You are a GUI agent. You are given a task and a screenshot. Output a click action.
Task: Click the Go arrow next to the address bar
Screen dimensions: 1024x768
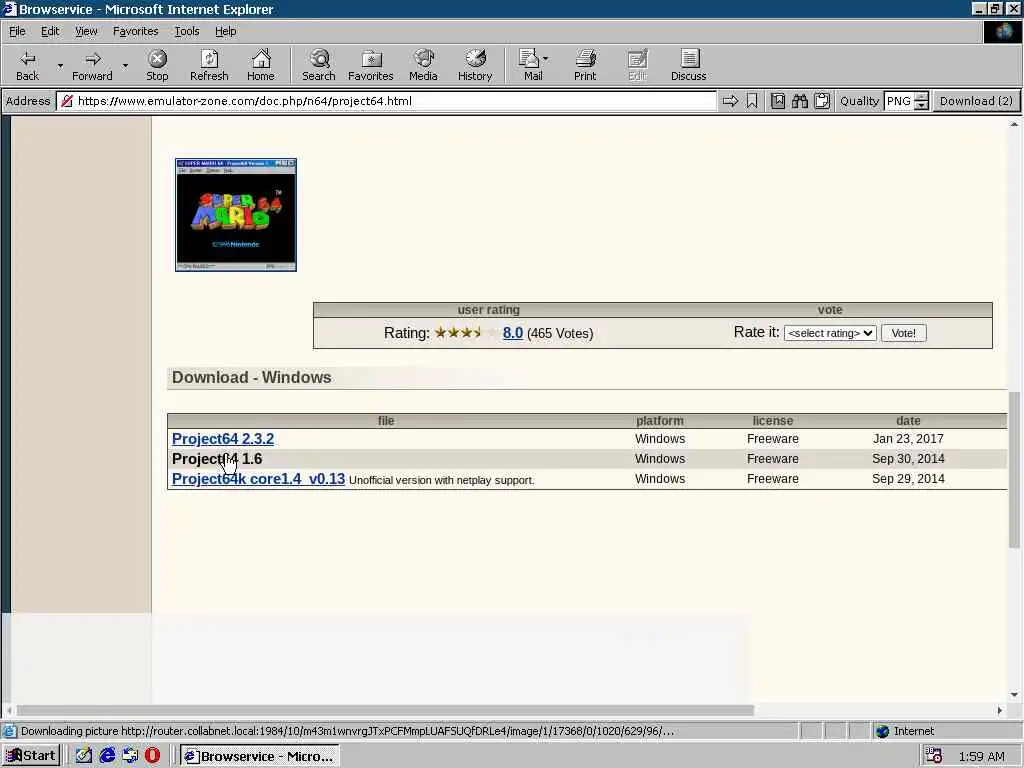pyautogui.click(x=730, y=101)
